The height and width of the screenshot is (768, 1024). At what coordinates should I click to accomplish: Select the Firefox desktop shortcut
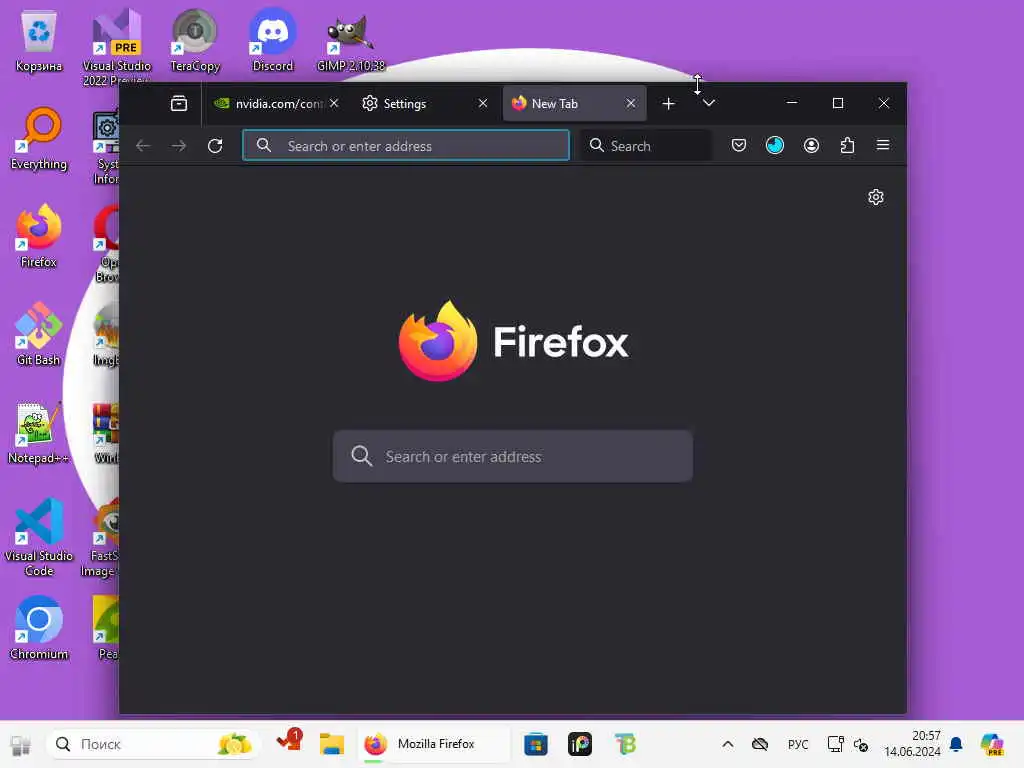[x=39, y=236]
